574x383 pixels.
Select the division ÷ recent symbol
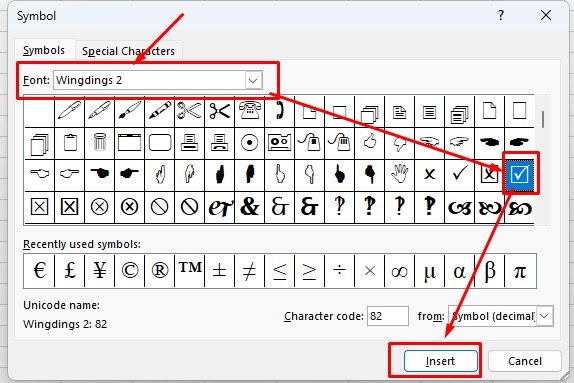click(x=339, y=271)
